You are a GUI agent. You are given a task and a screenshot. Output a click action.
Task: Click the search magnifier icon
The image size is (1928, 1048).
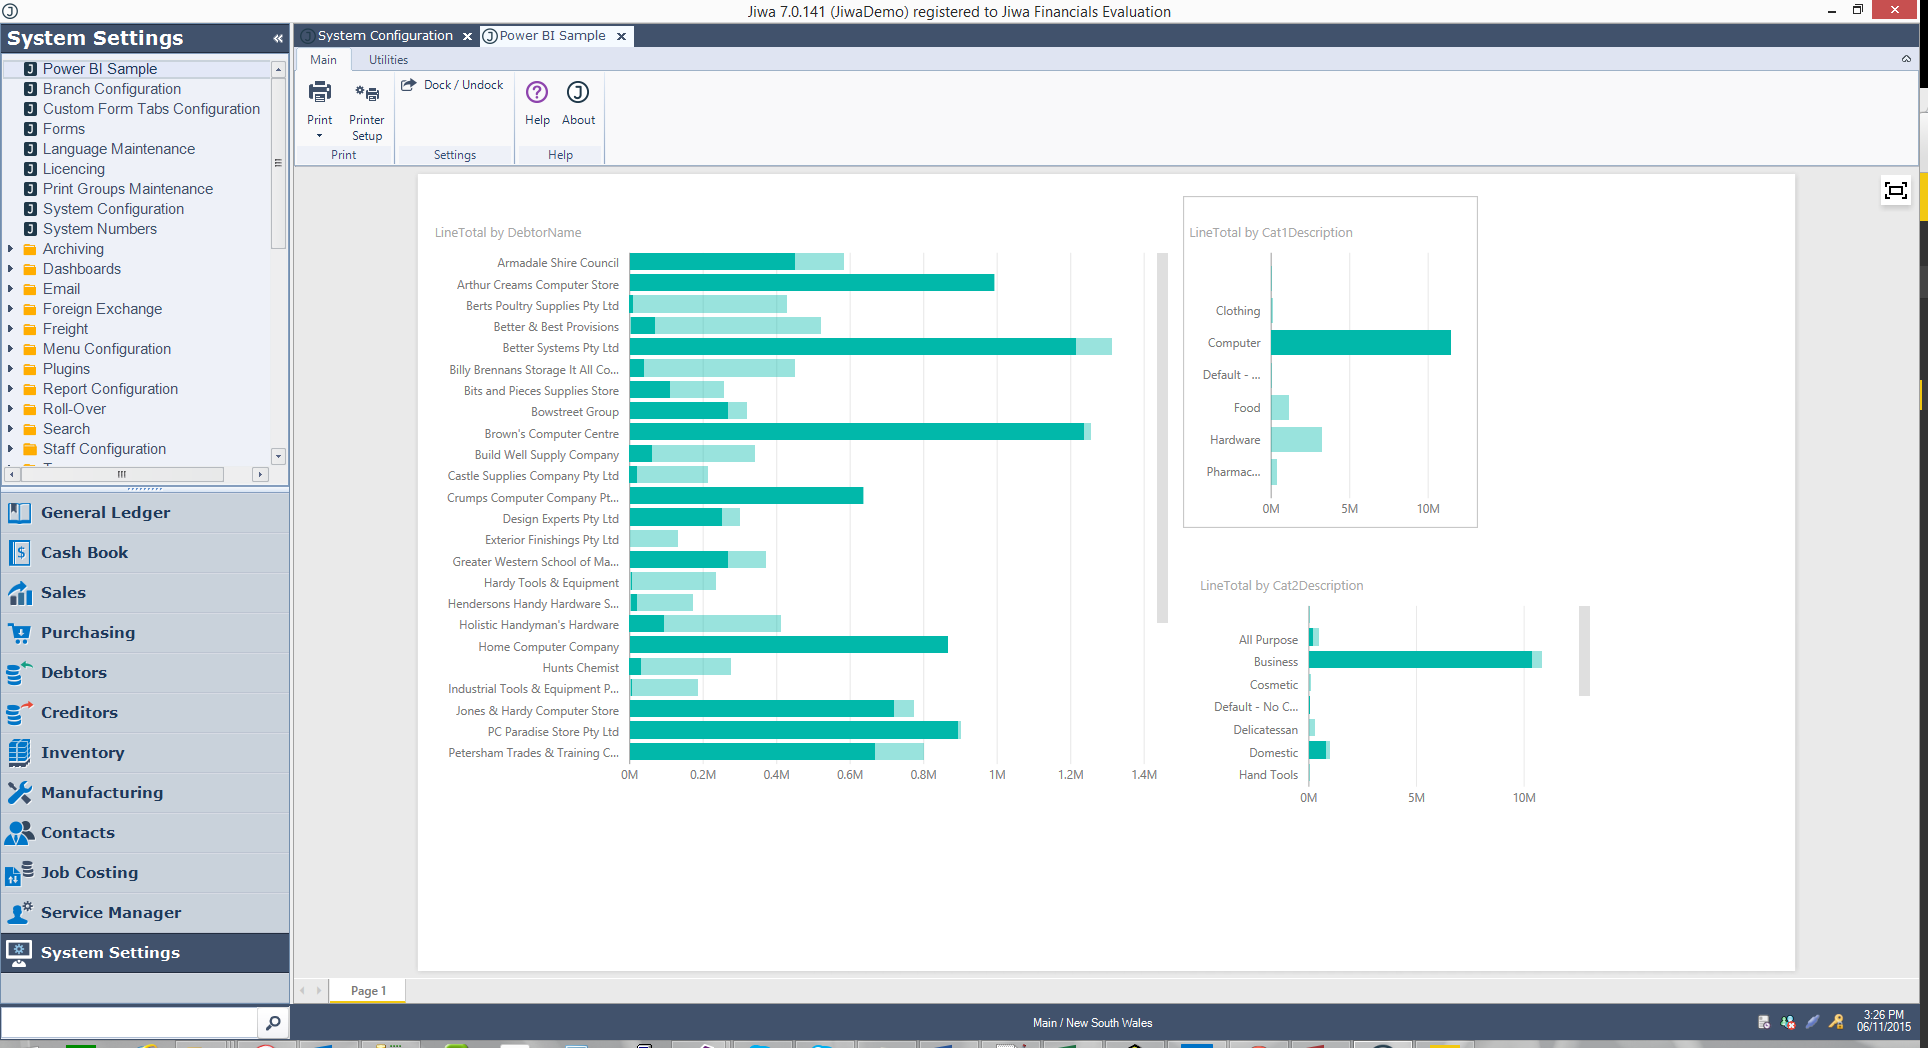[x=272, y=1022]
